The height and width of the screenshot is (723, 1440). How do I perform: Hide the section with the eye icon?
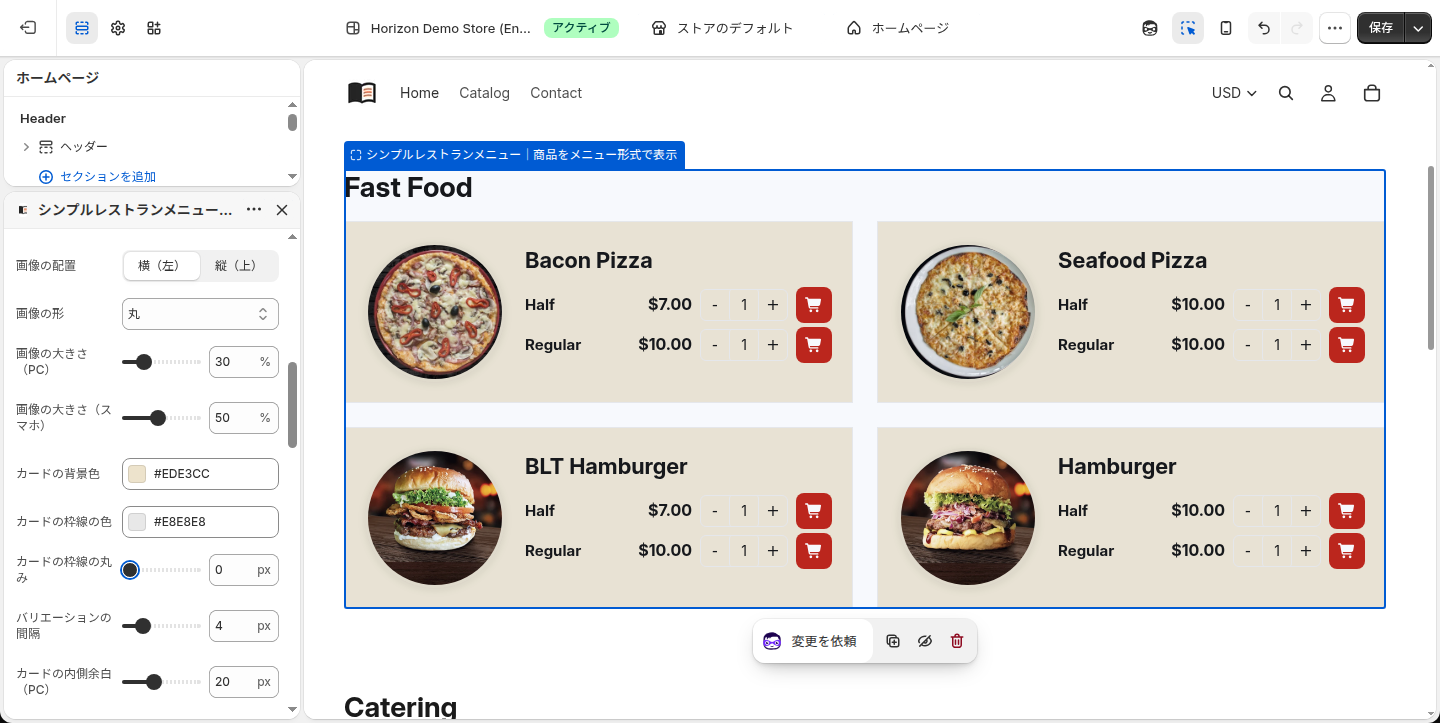[x=925, y=641]
